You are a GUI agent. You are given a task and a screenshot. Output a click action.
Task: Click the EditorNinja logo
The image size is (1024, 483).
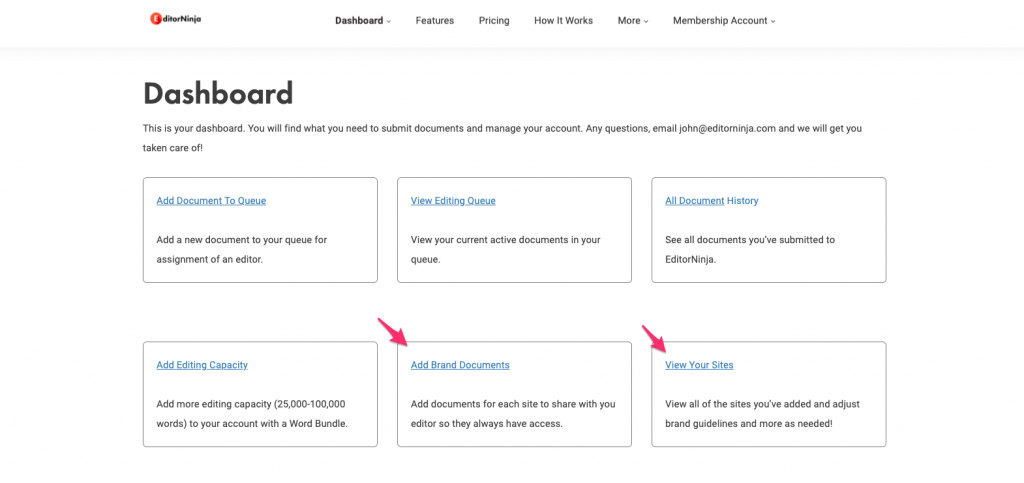175,19
